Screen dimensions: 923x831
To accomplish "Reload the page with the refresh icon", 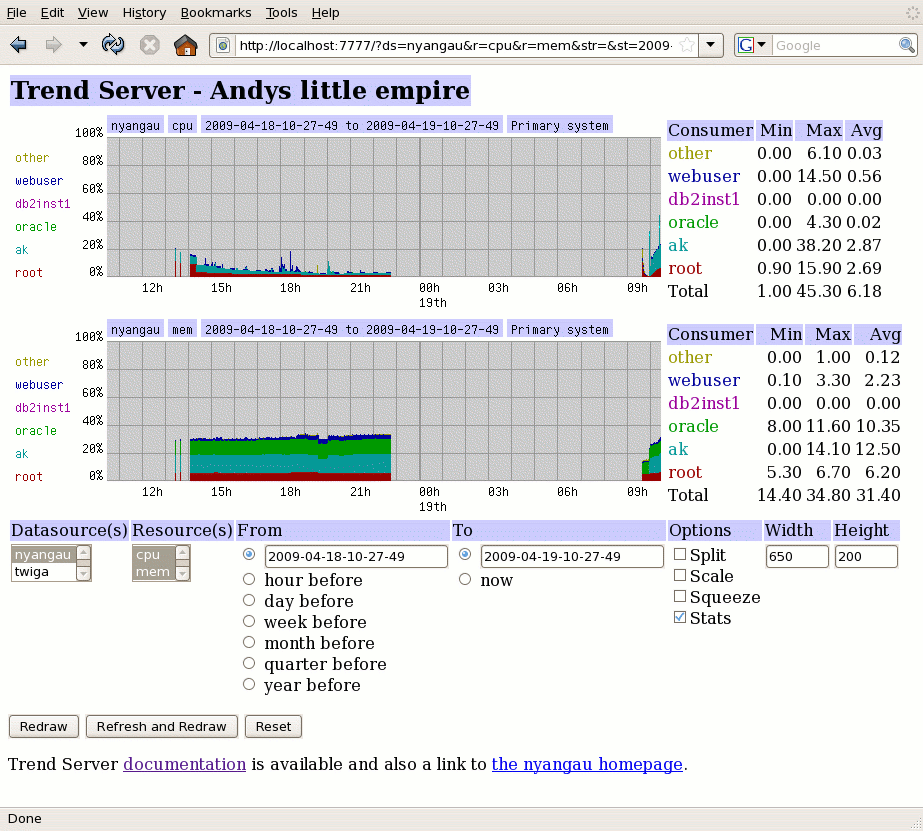I will tap(113, 45).
